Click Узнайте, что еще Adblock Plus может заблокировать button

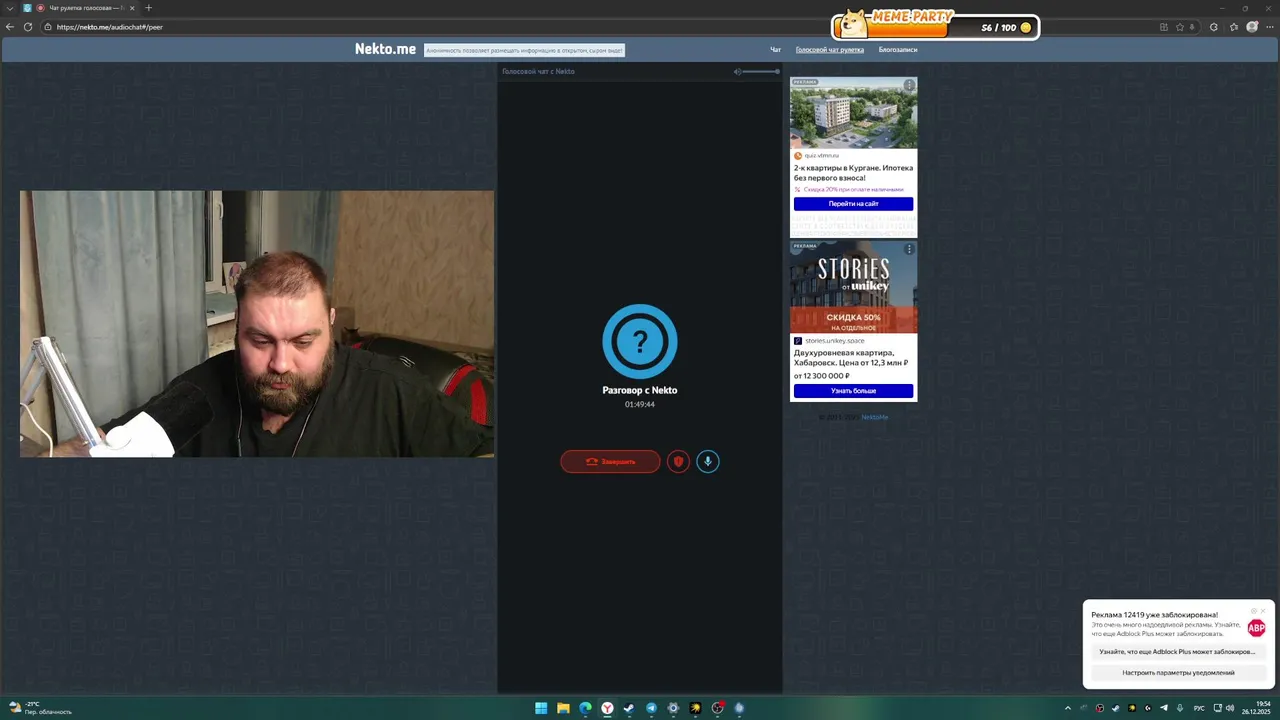point(1177,652)
